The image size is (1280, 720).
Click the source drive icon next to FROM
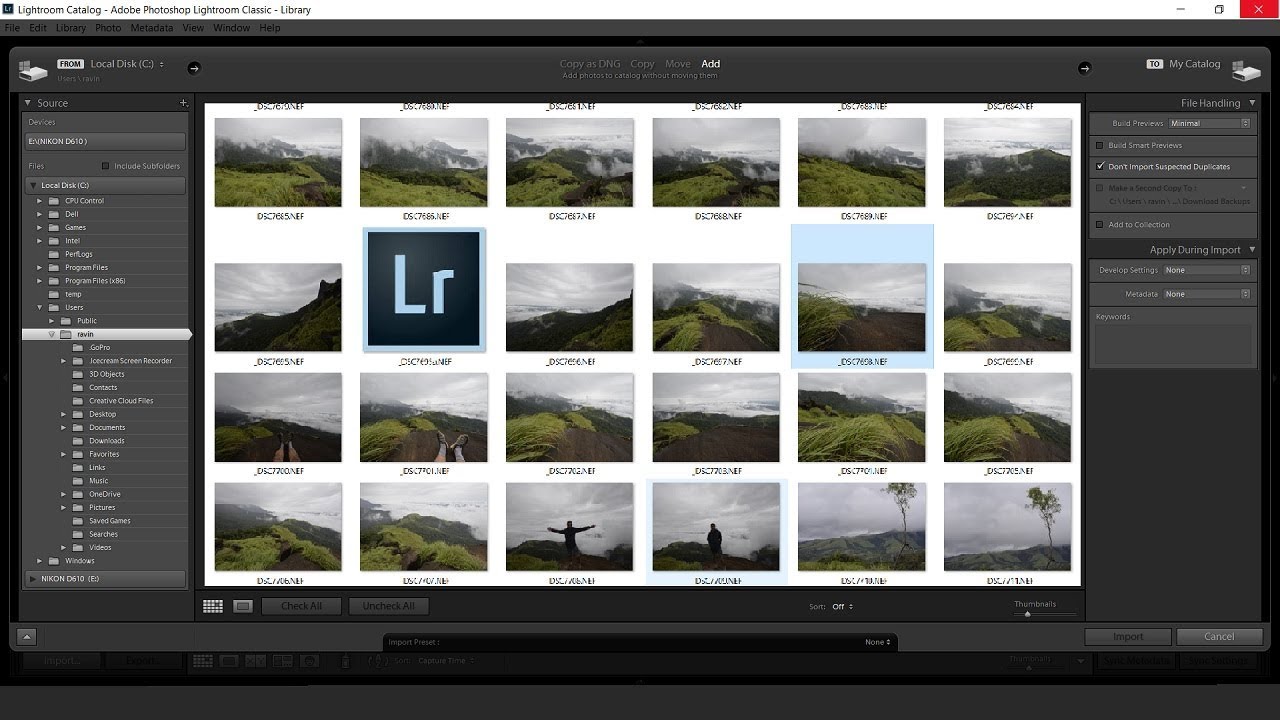coord(32,71)
